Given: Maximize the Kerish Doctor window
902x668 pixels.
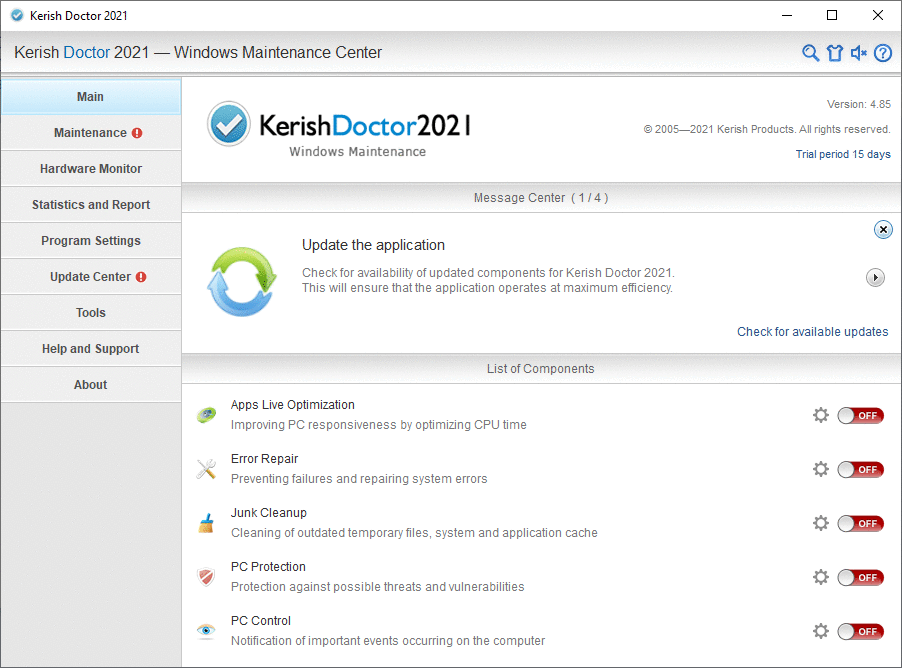Looking at the screenshot, I should pyautogui.click(x=832, y=16).
